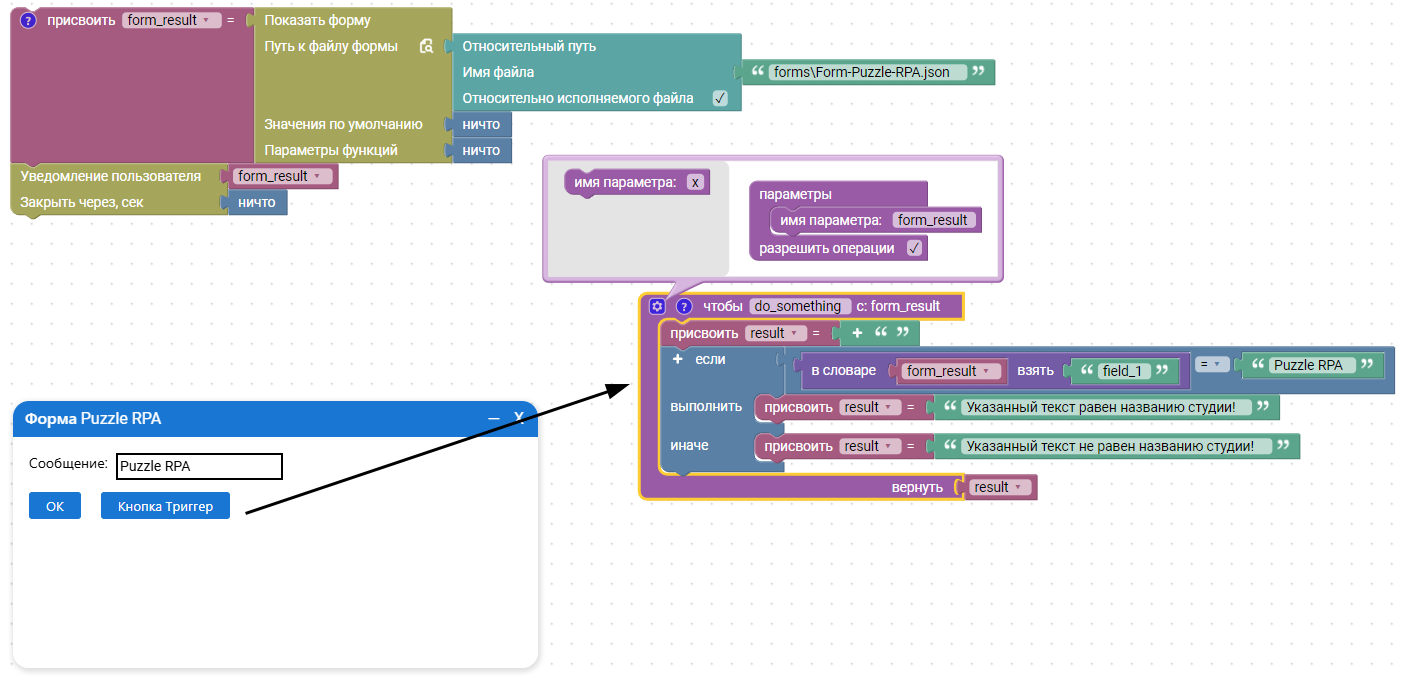Close the Puzzle RPA form with X
The width and height of the screenshot is (1402, 677).
(x=519, y=418)
